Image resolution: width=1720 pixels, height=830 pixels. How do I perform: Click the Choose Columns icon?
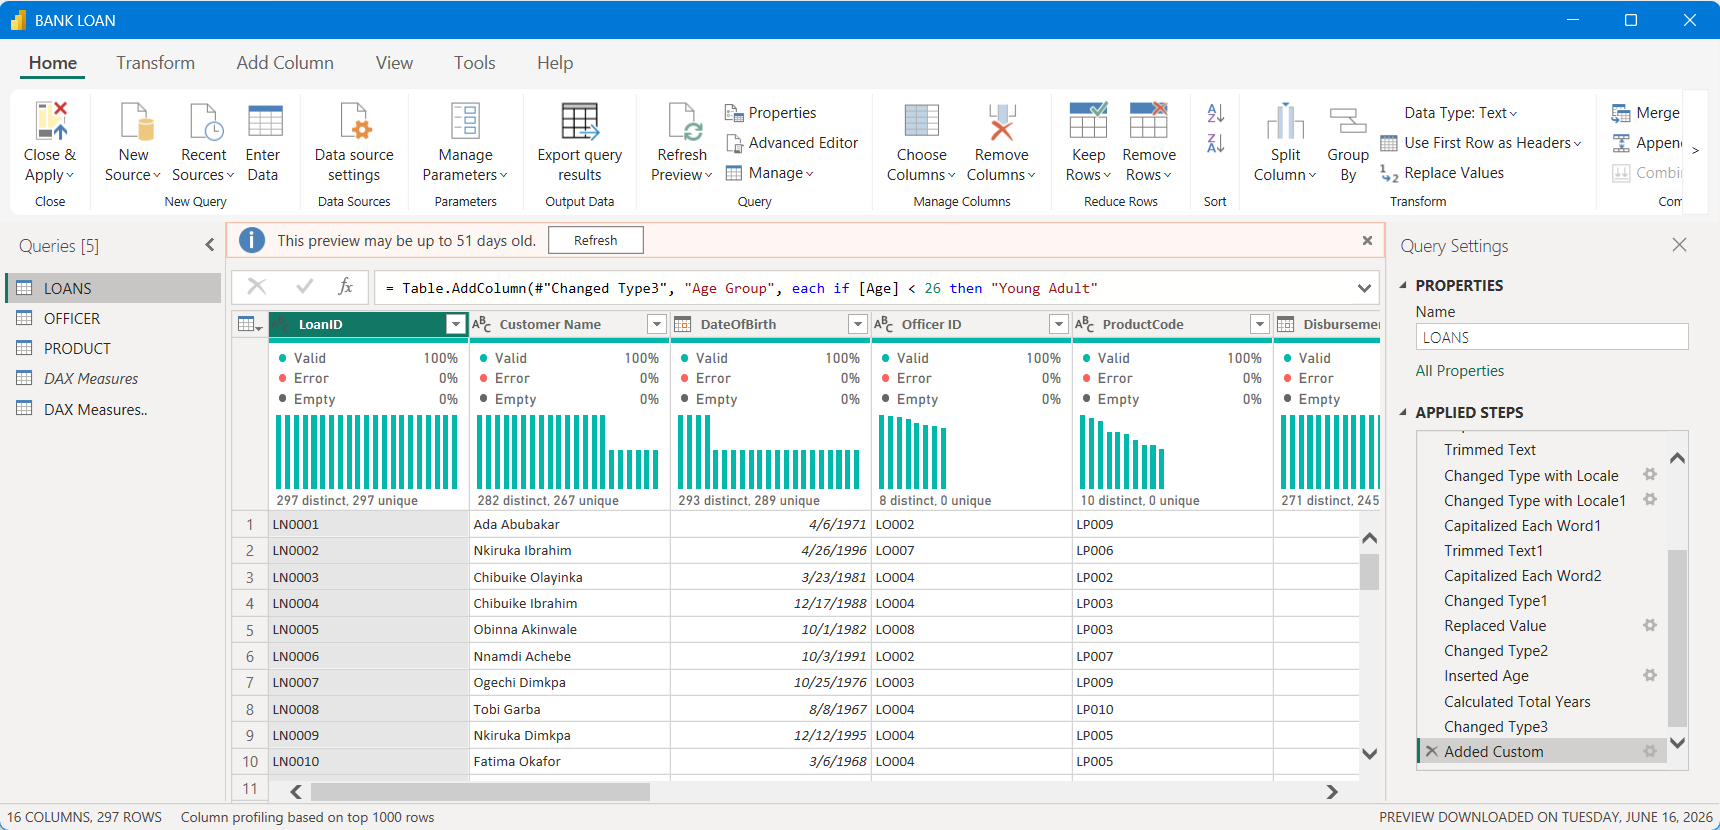pyautogui.click(x=921, y=120)
